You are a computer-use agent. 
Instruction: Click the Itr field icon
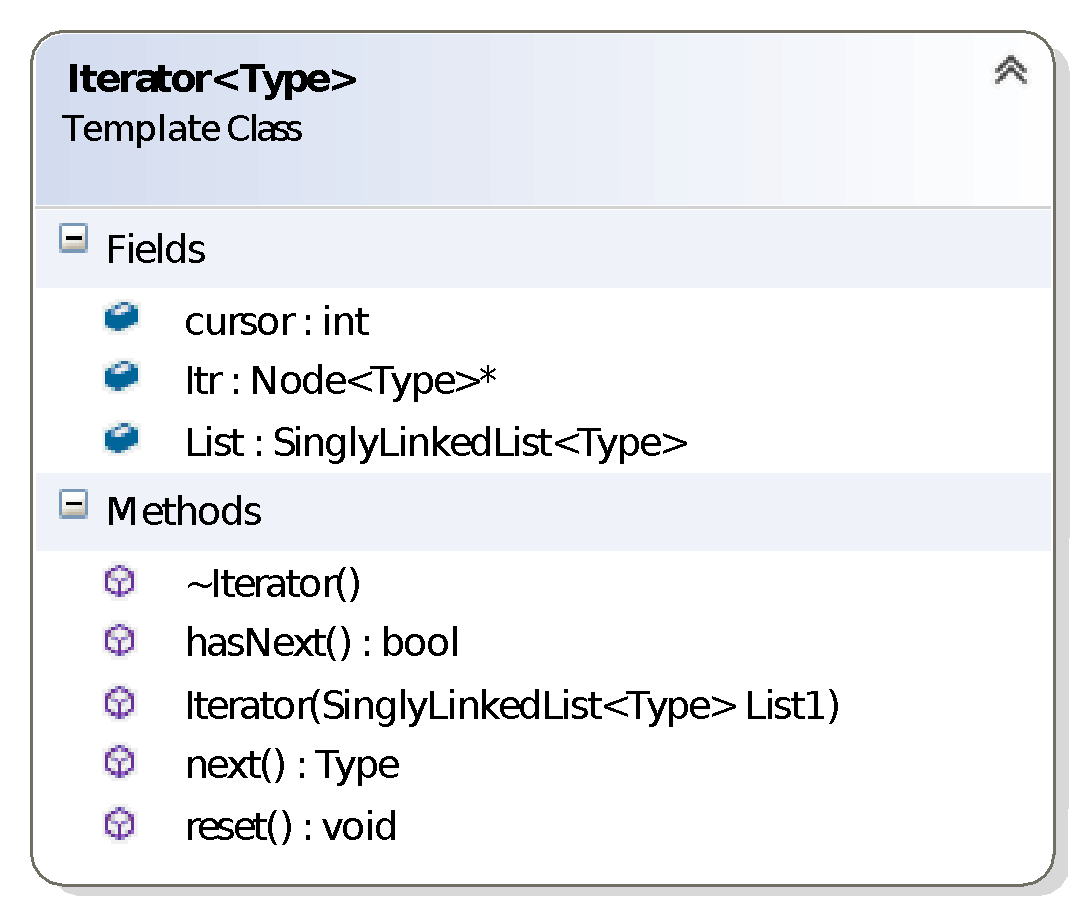click(121, 378)
